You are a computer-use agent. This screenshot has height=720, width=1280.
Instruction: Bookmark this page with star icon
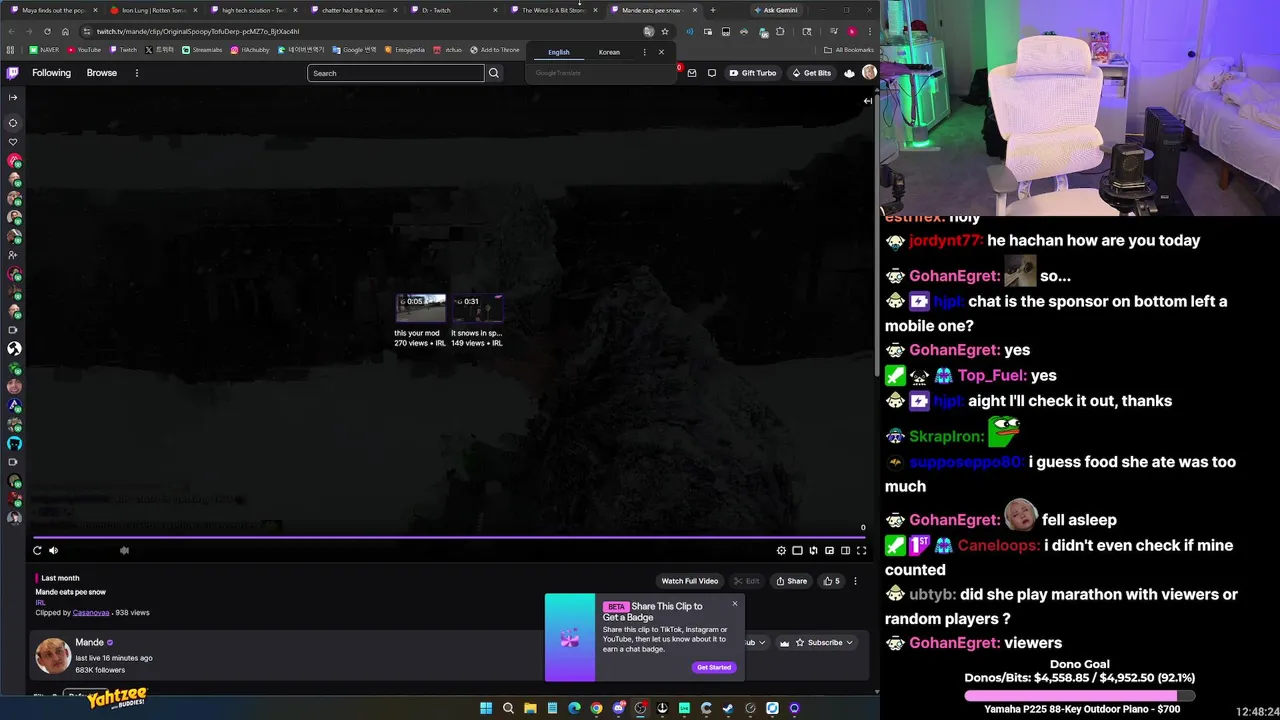(x=665, y=31)
